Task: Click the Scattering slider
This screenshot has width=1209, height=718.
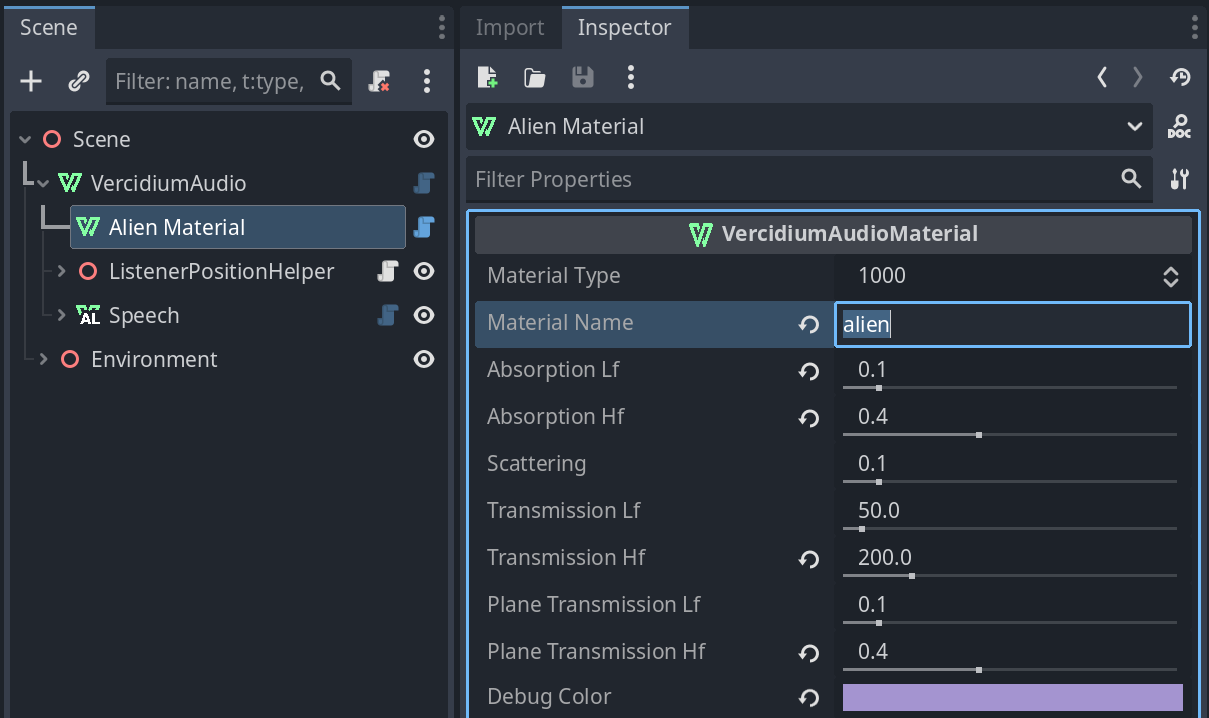Action: [1010, 482]
